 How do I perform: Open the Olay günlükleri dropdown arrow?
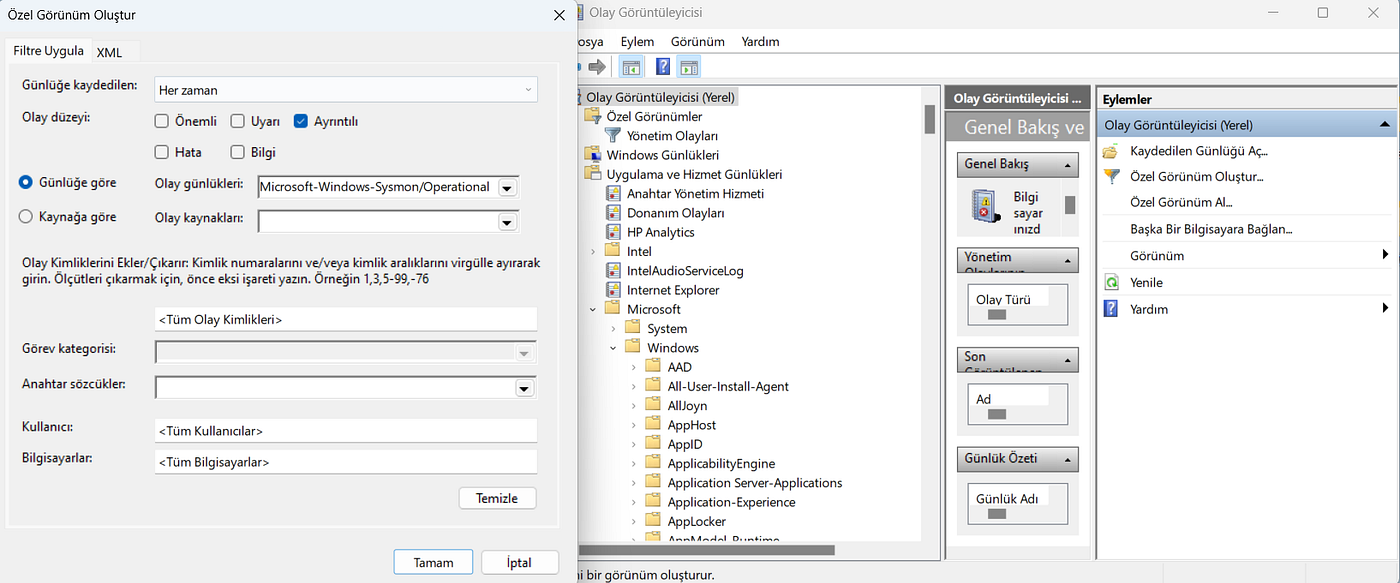506,188
